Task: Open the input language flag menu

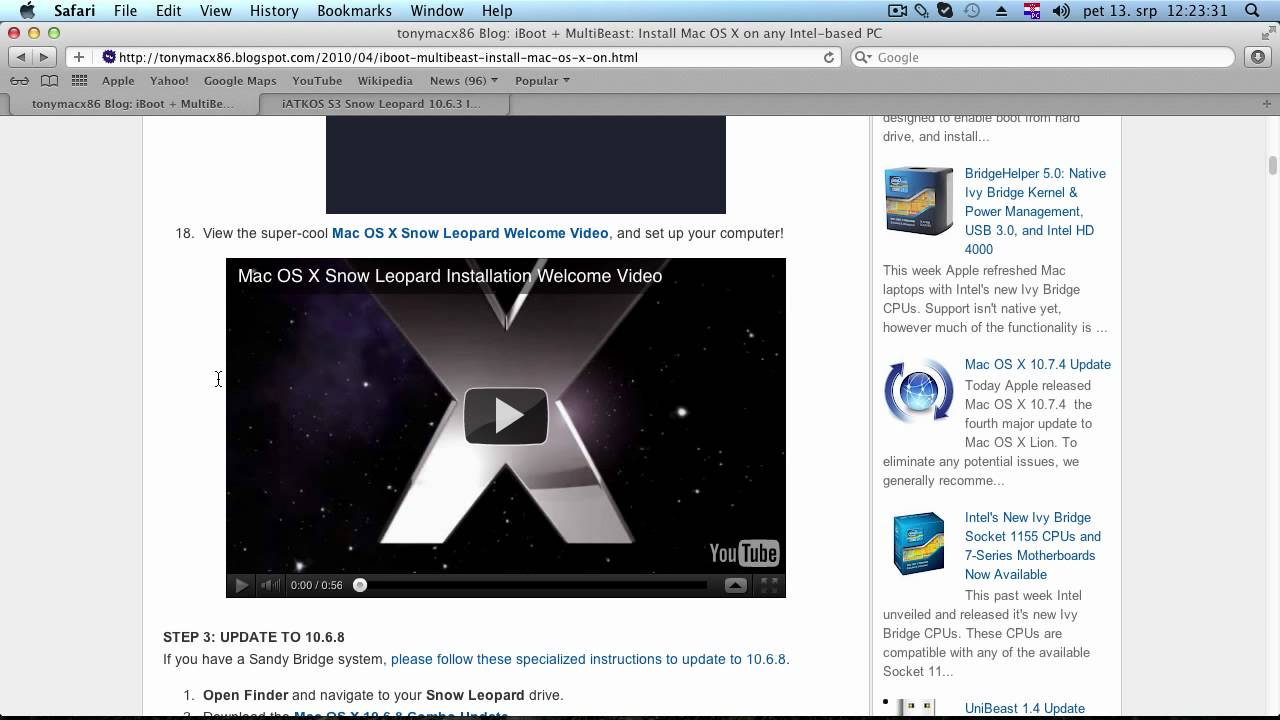Action: tap(1031, 11)
